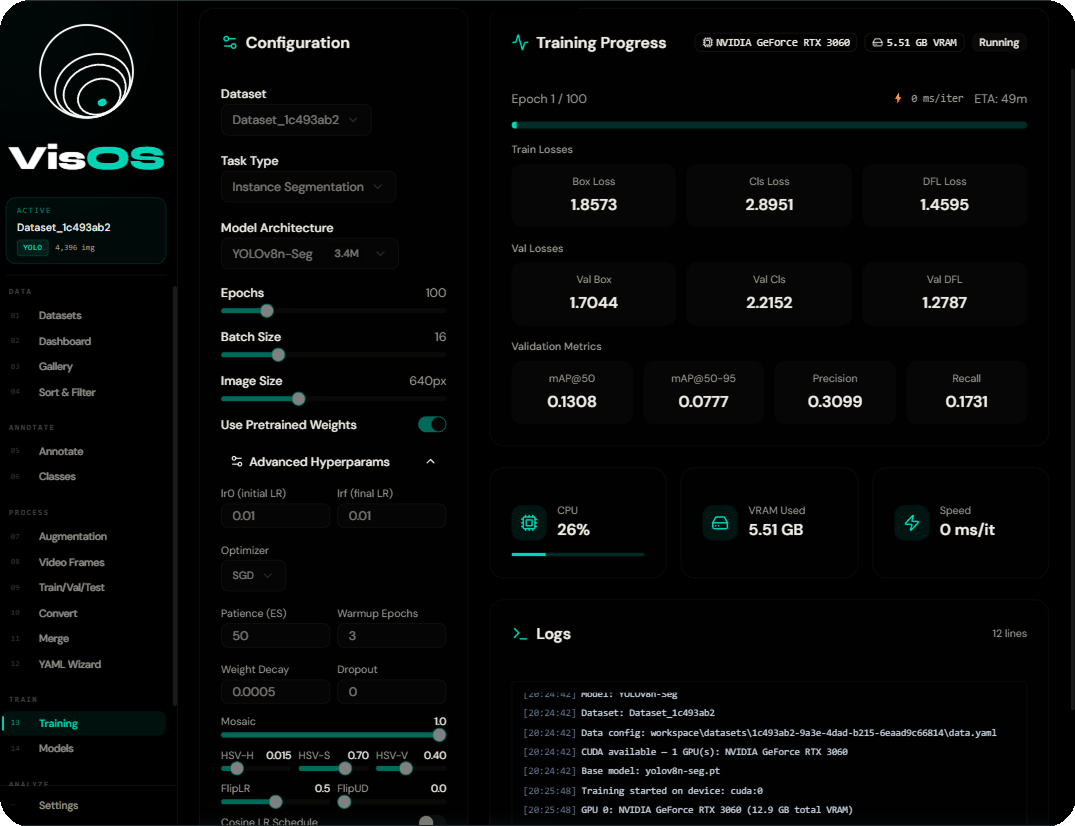
Task: Click the HSV-H slider handle
Action: tap(237, 768)
